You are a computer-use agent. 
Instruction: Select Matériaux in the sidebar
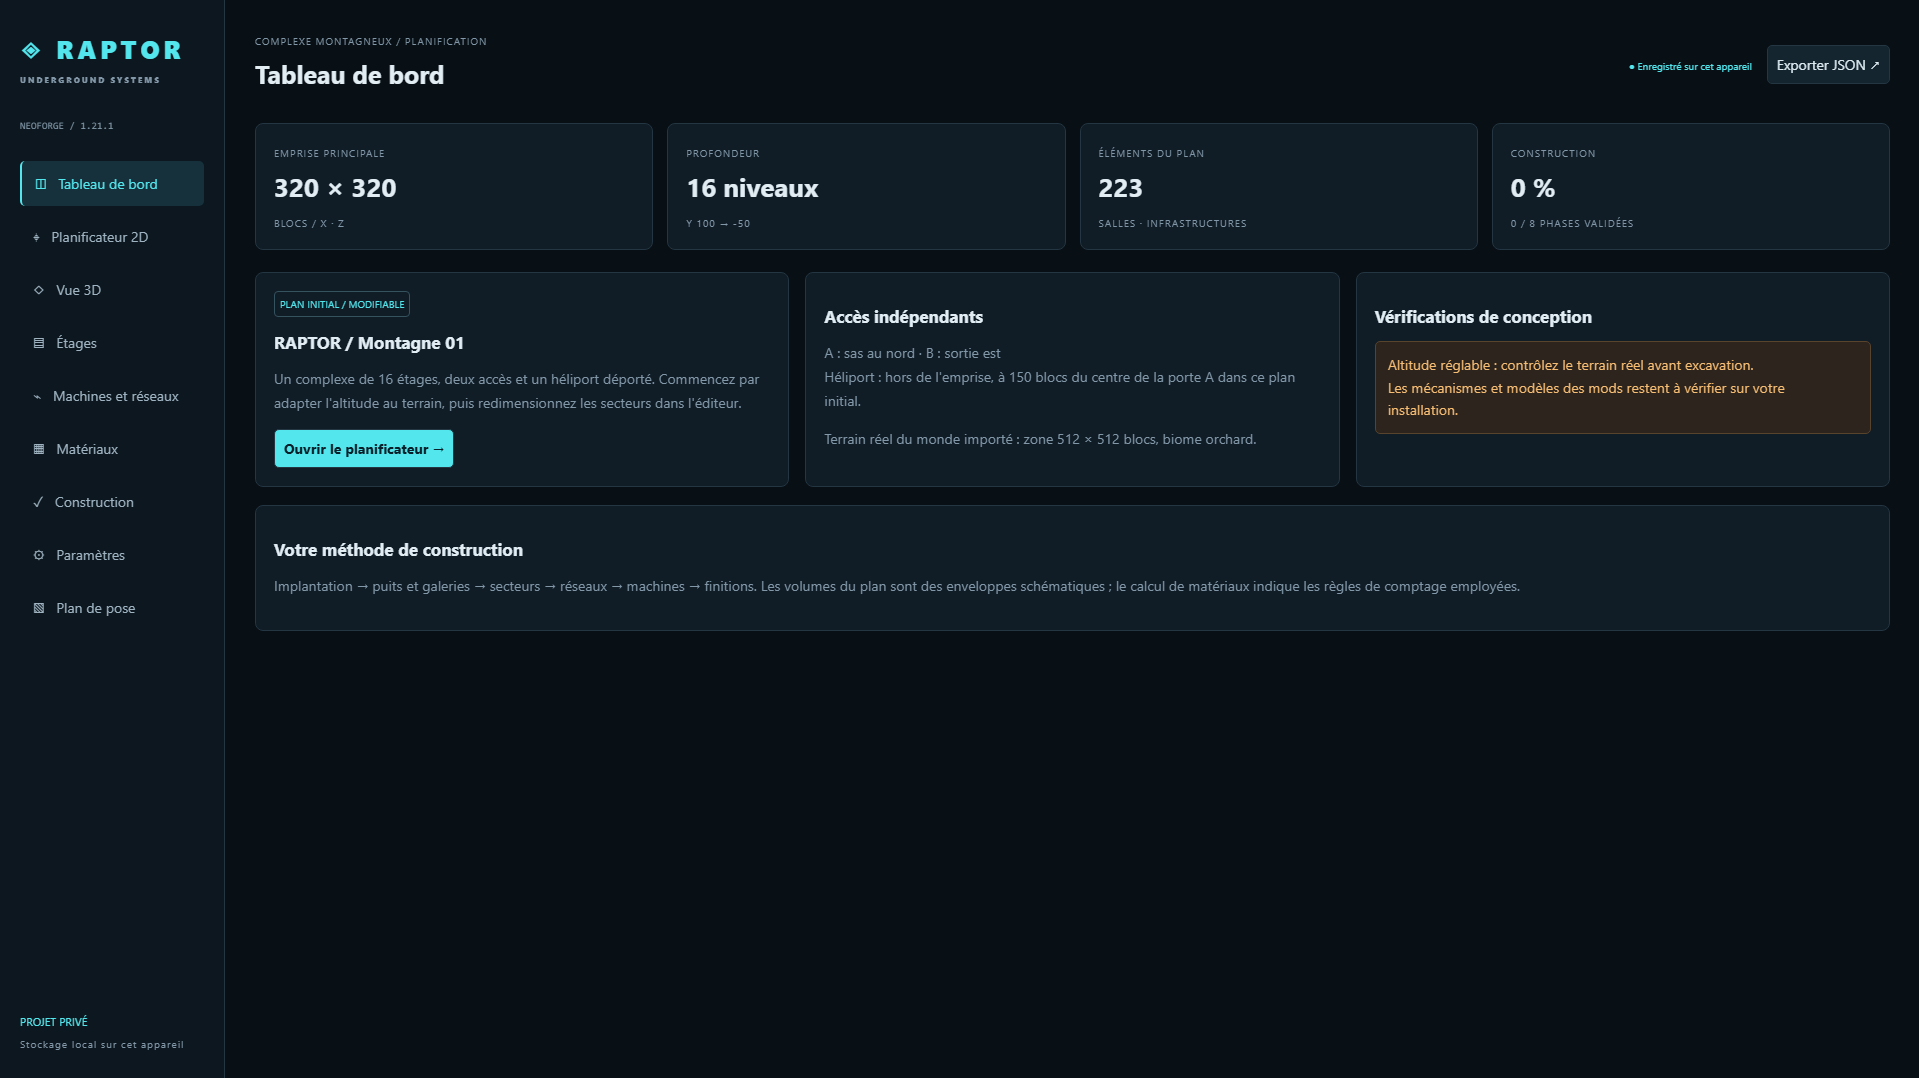112,449
